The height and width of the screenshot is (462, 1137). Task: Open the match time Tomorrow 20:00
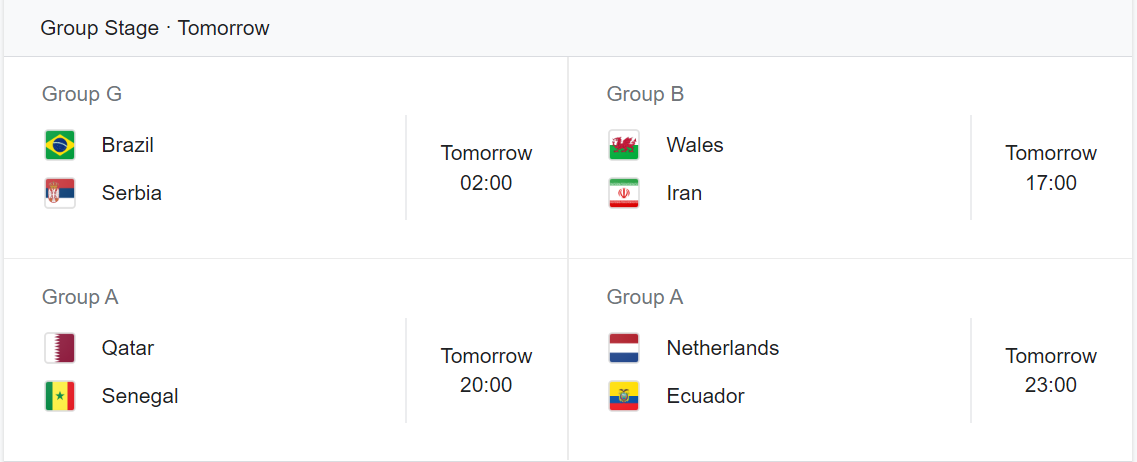pyautogui.click(x=486, y=371)
